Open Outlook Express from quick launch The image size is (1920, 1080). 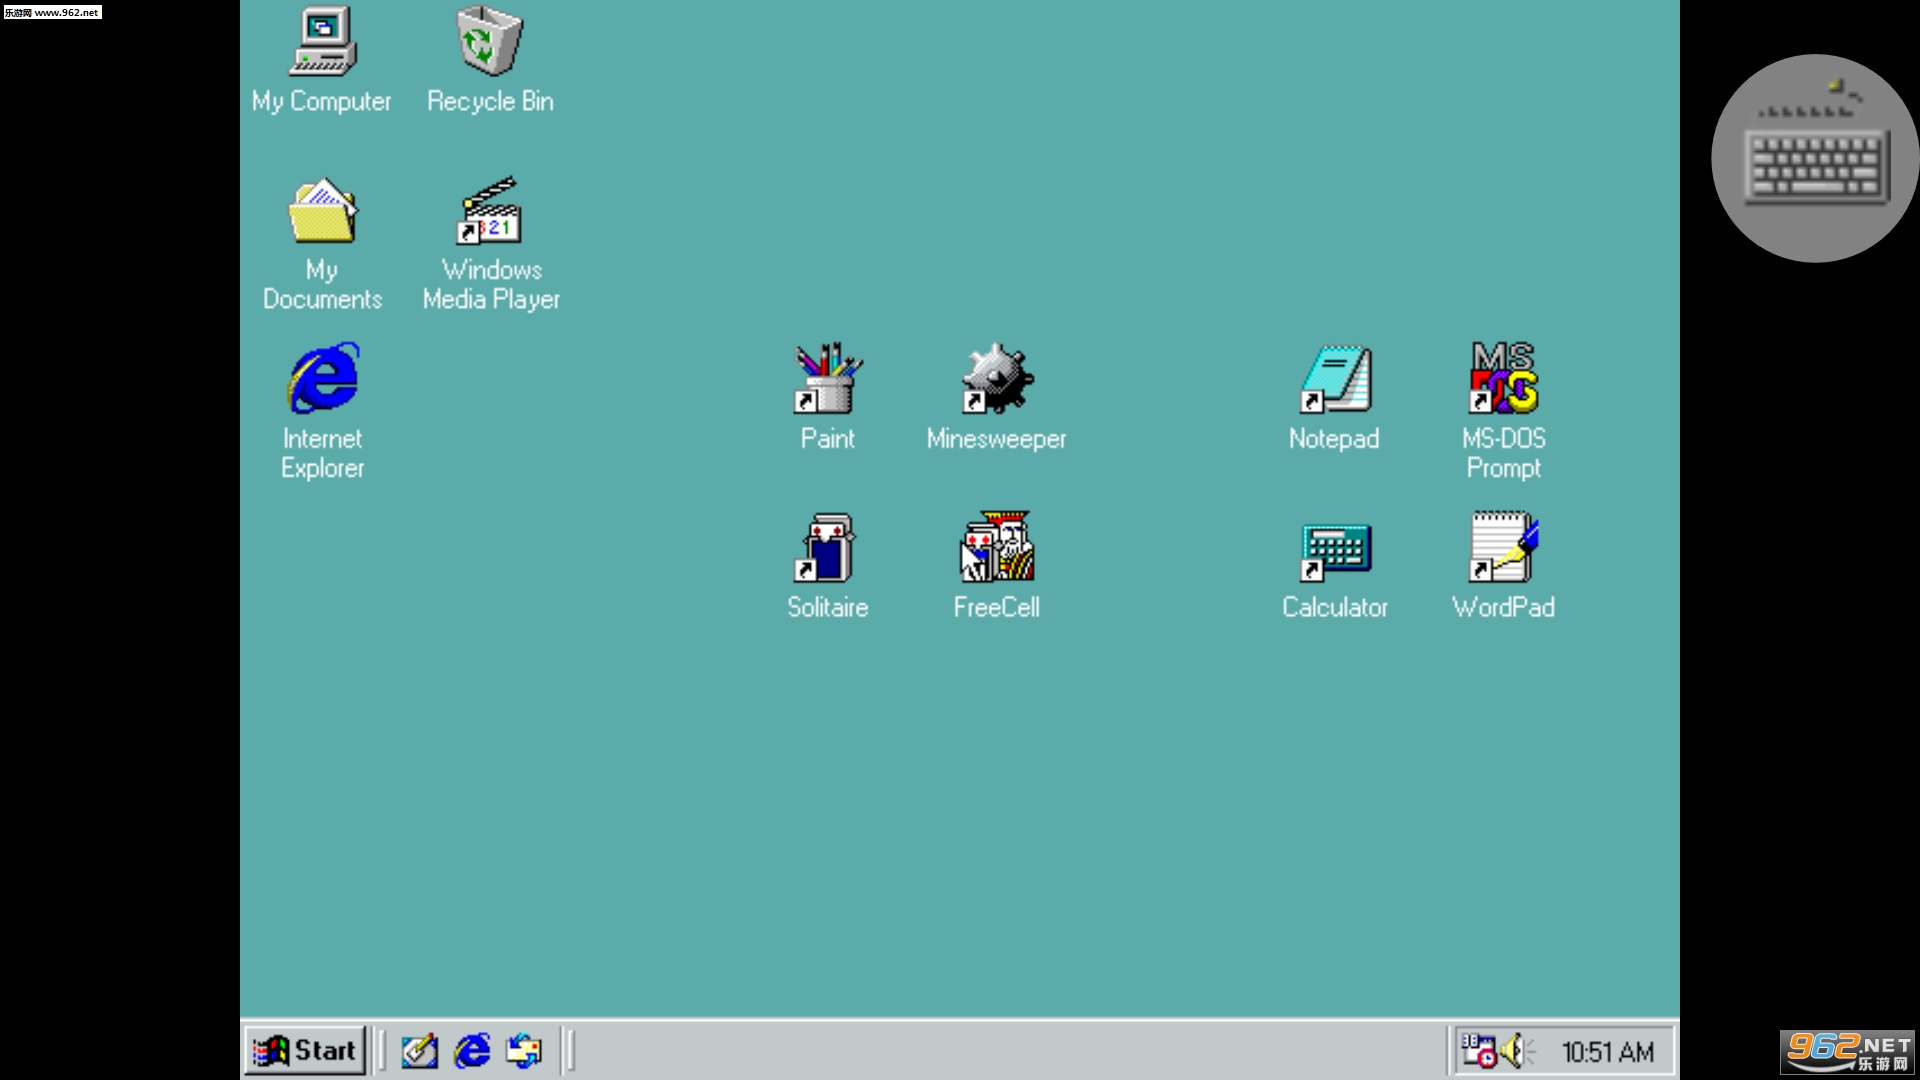524,1051
